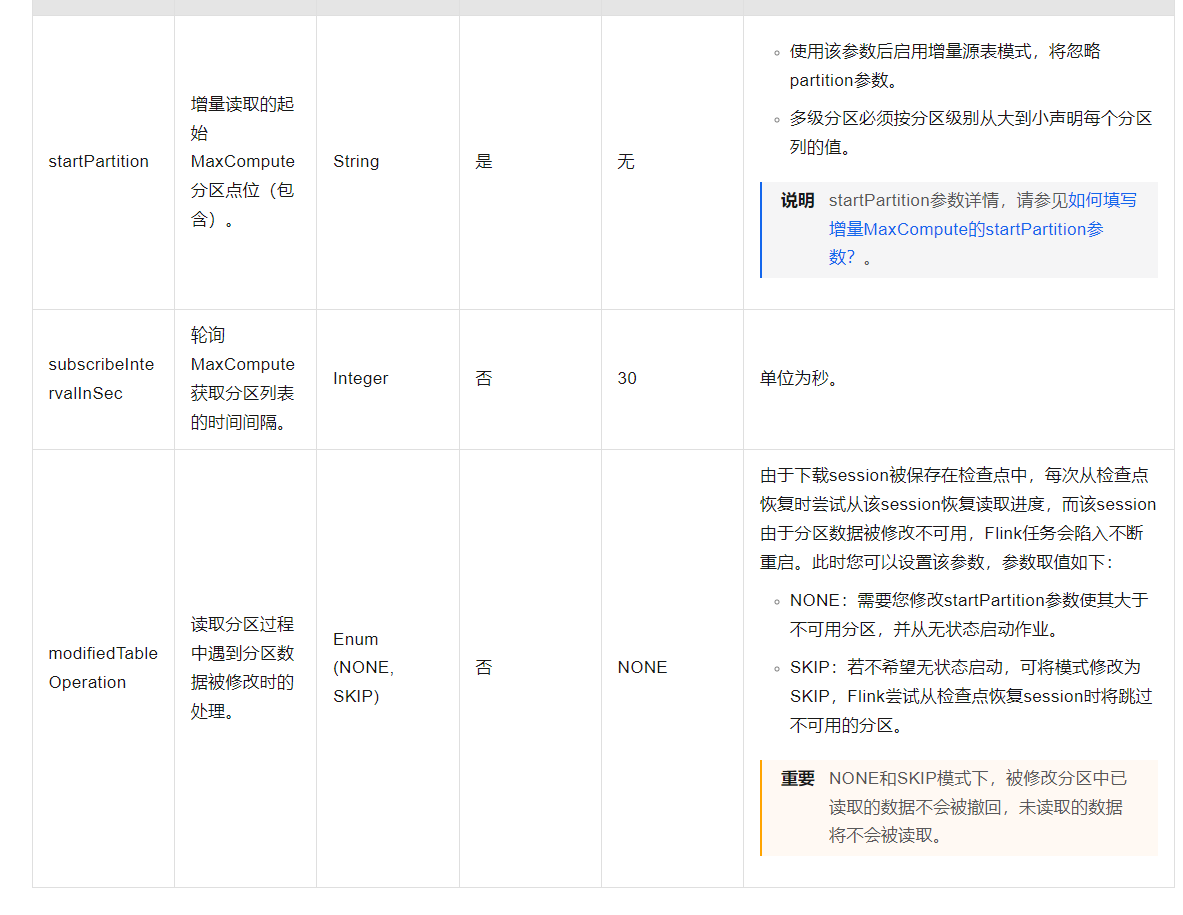Click the NONE option bullet explanation
1183x915 pixels.
click(969, 615)
